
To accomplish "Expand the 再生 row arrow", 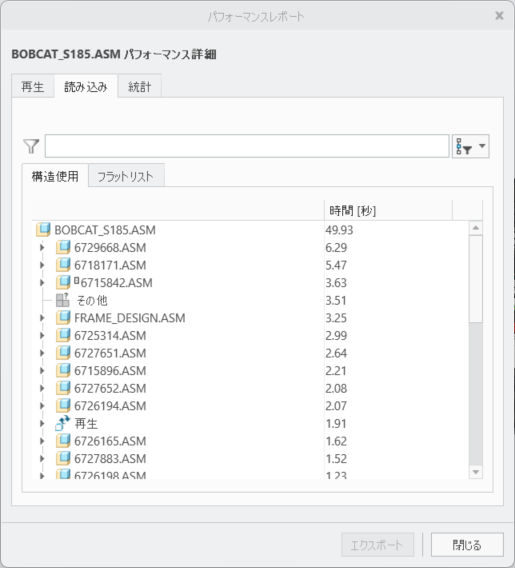I will (42, 423).
